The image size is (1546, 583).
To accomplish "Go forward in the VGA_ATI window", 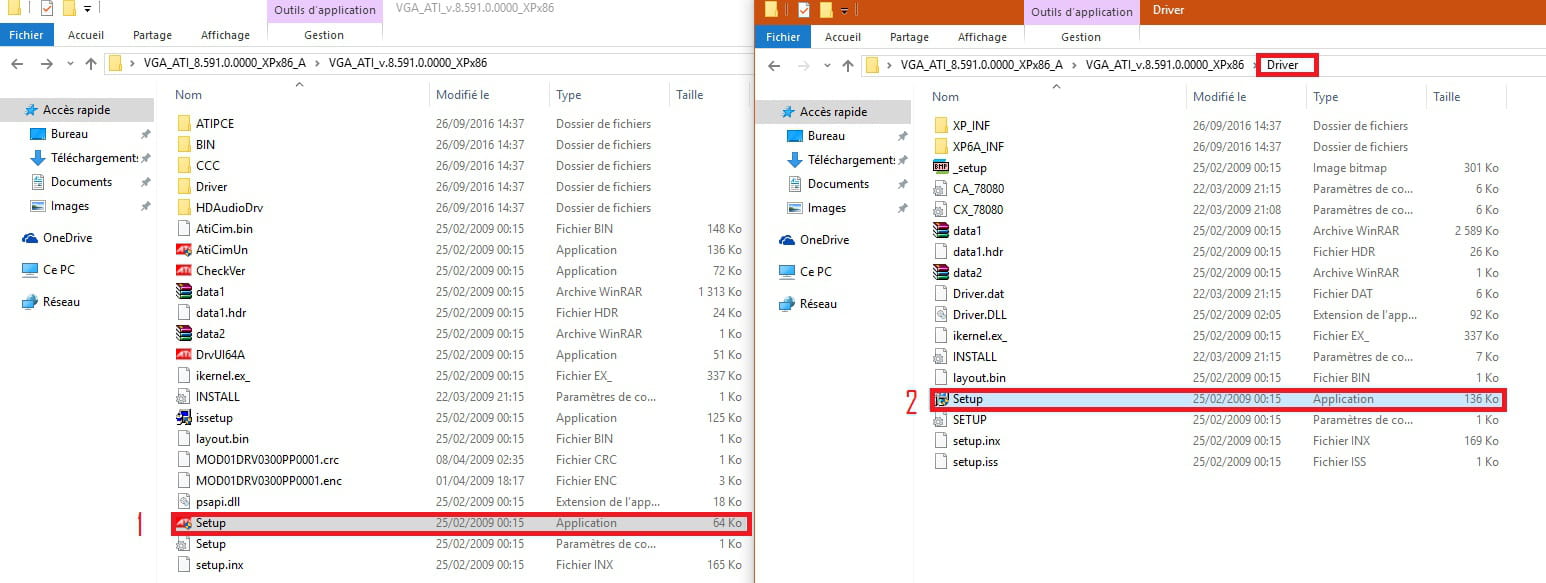I will (48, 64).
